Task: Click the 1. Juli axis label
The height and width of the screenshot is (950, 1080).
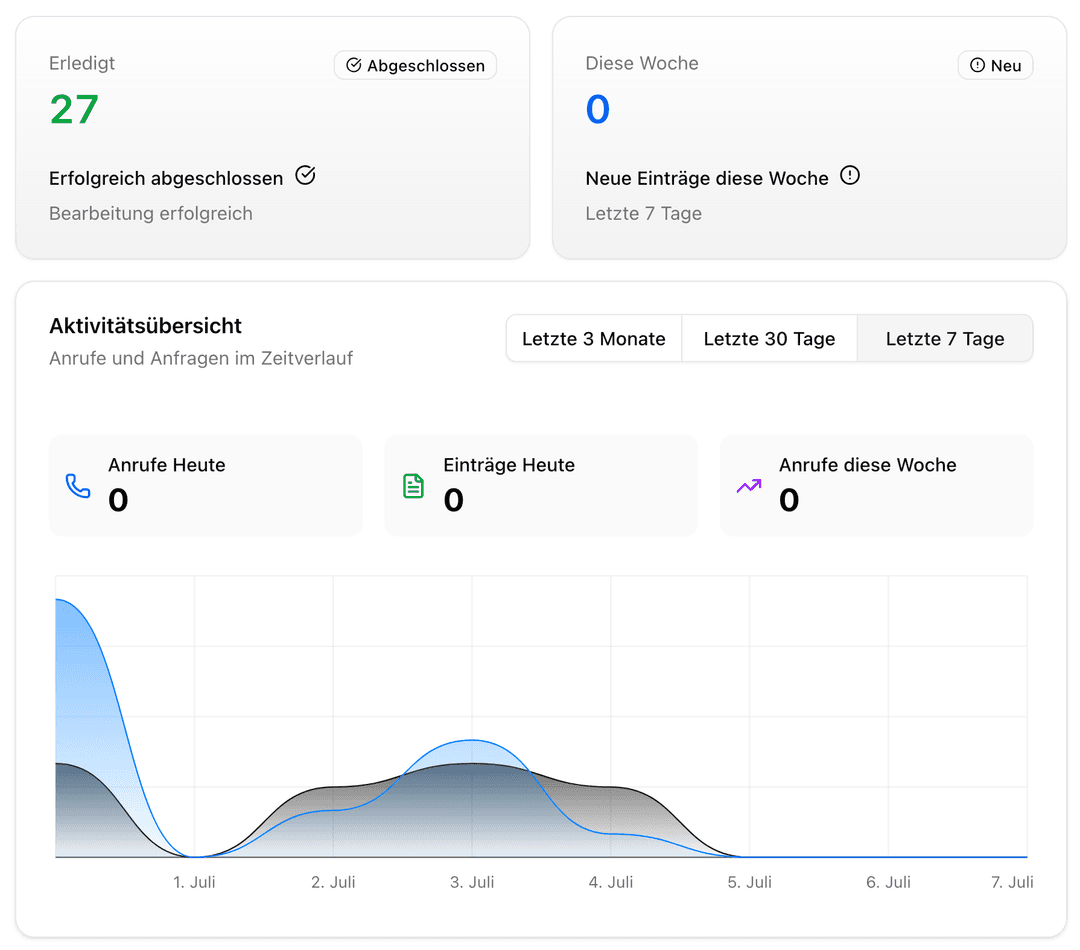Action: pyautogui.click(x=194, y=882)
